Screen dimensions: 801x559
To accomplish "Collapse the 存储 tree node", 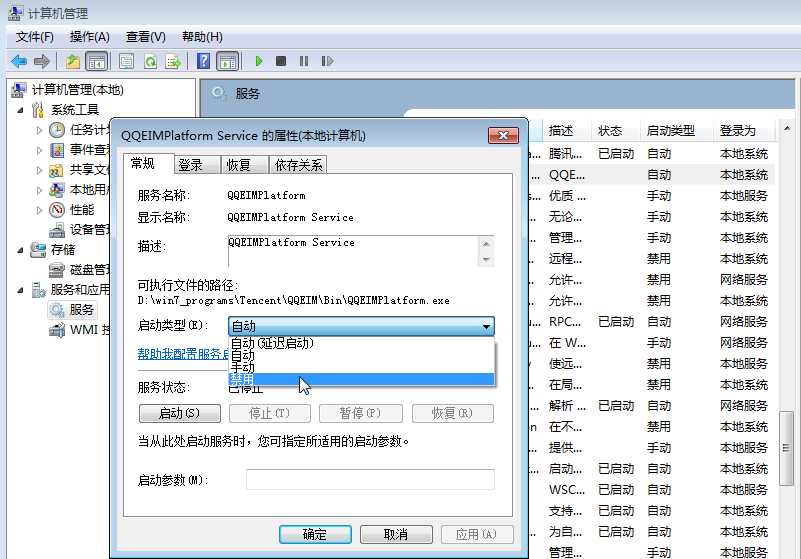I will point(20,250).
